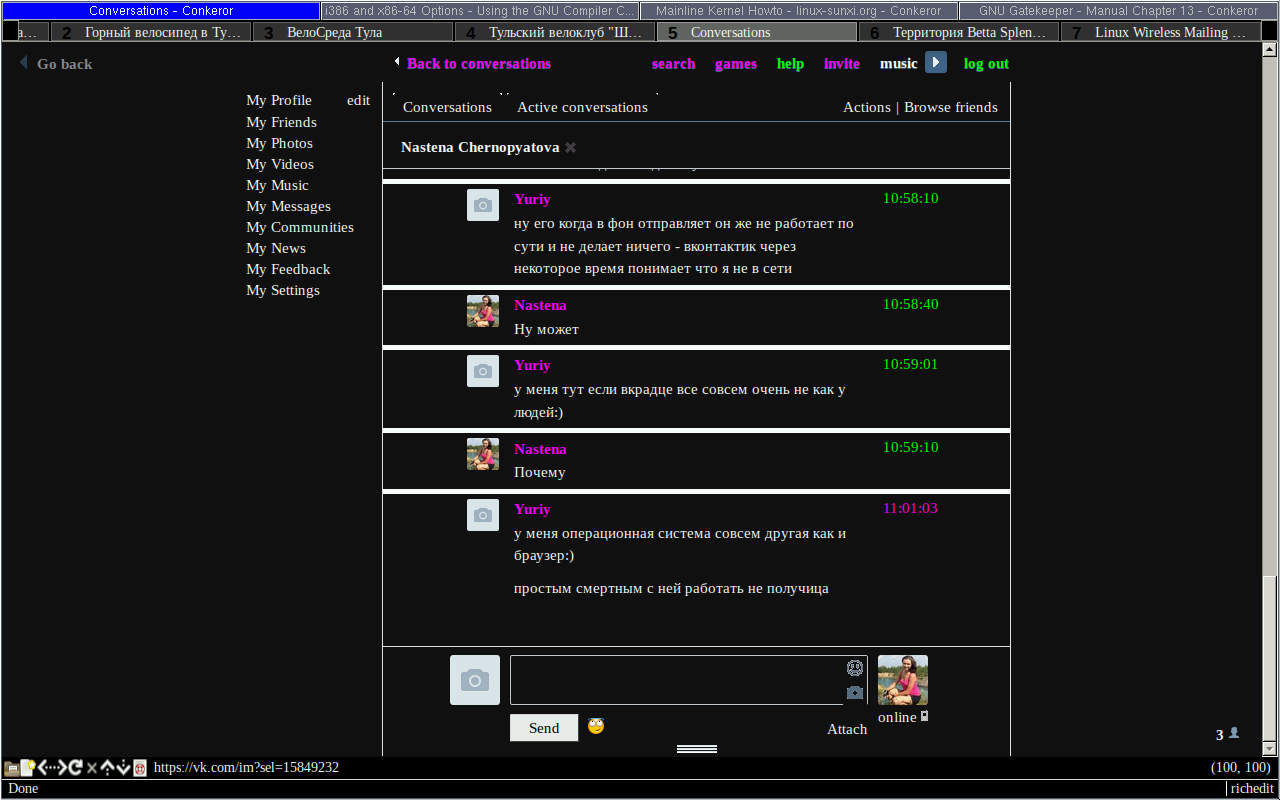The image size is (1280, 800).
Task: Click small camera icon inside message box
Action: (x=855, y=693)
